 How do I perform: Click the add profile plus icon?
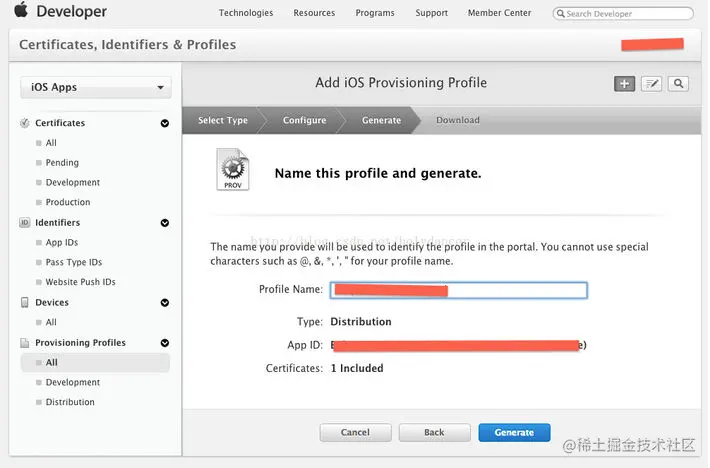point(624,84)
